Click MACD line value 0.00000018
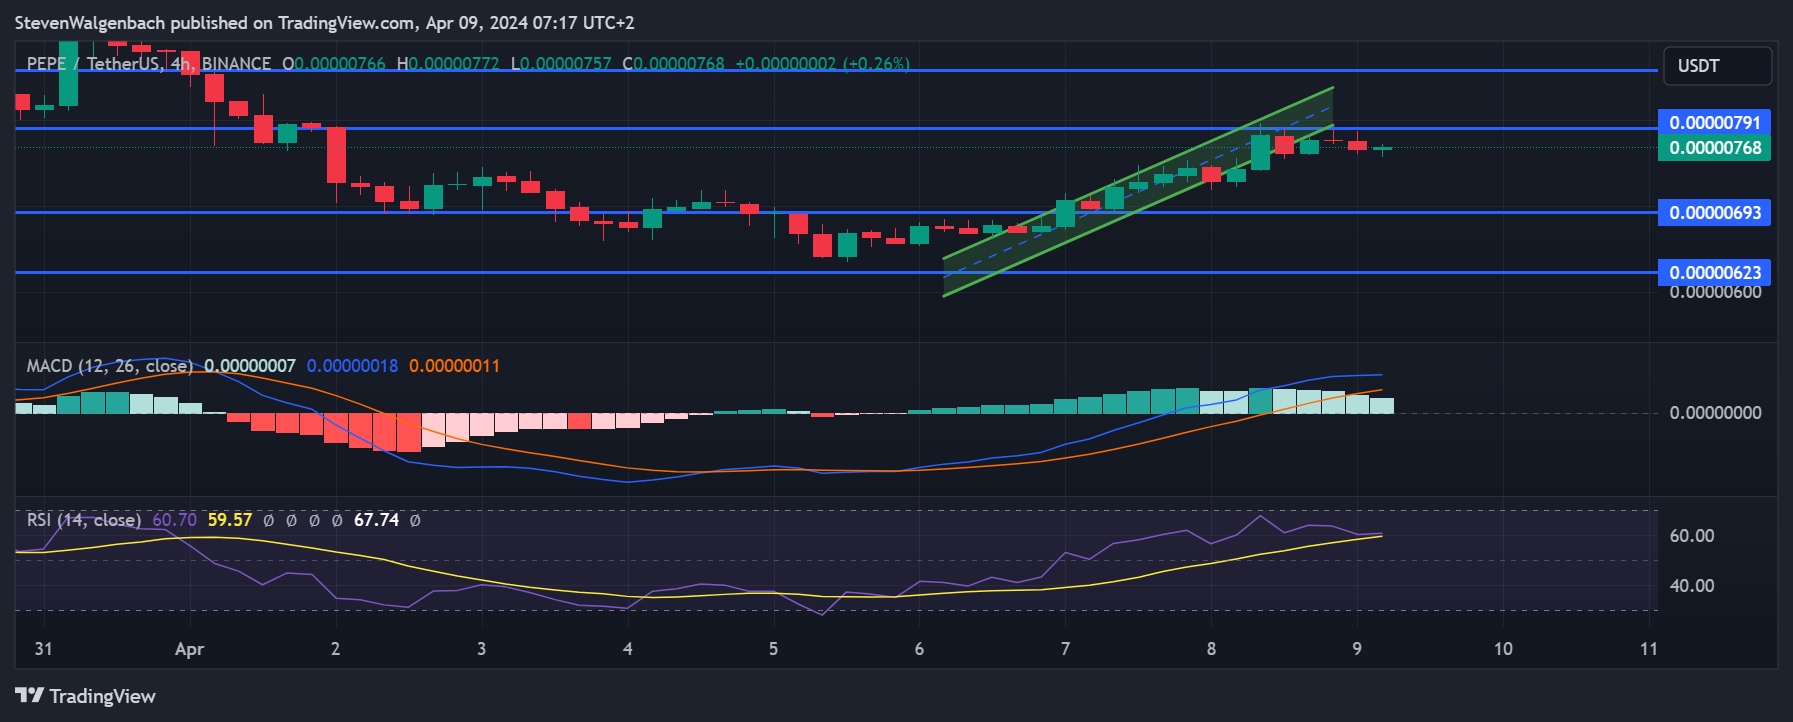Image resolution: width=1793 pixels, height=722 pixels. 352,366
